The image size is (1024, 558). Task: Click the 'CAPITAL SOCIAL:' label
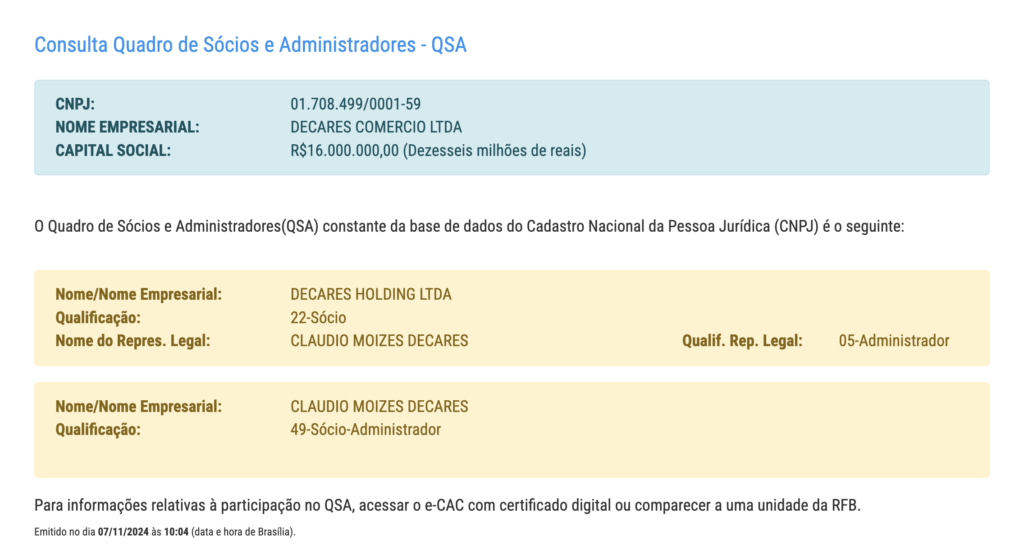[x=113, y=151]
